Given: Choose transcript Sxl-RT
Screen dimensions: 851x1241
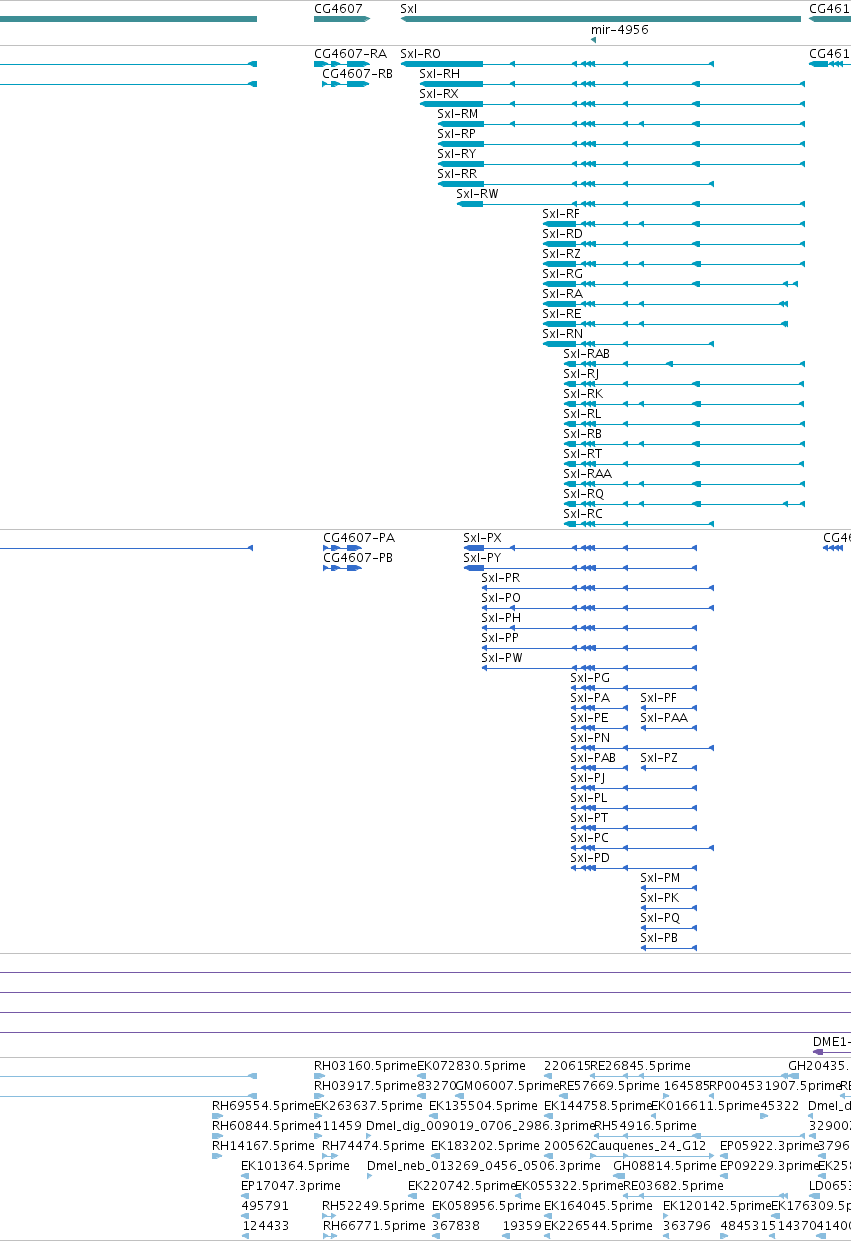Looking at the screenshot, I should 583,454.
